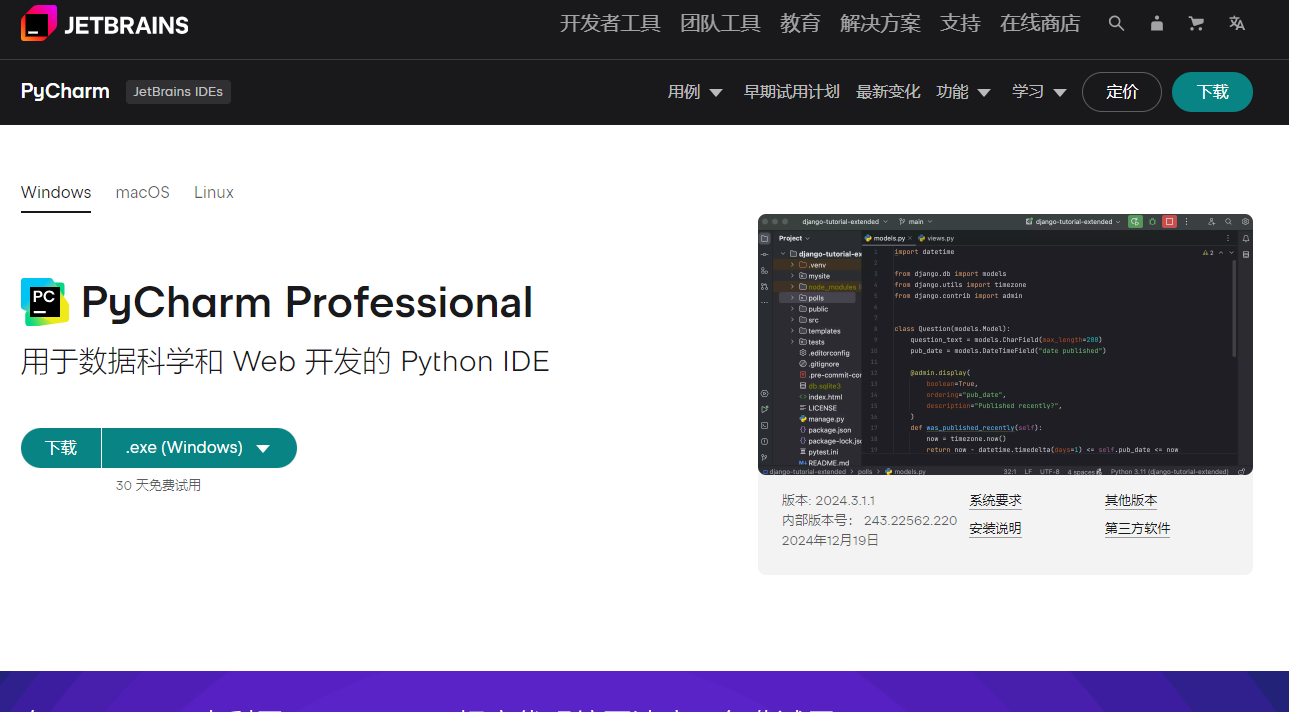Viewport: 1289px width, 712px height.
Task: Open the 团队工具 menu
Action: (720, 23)
